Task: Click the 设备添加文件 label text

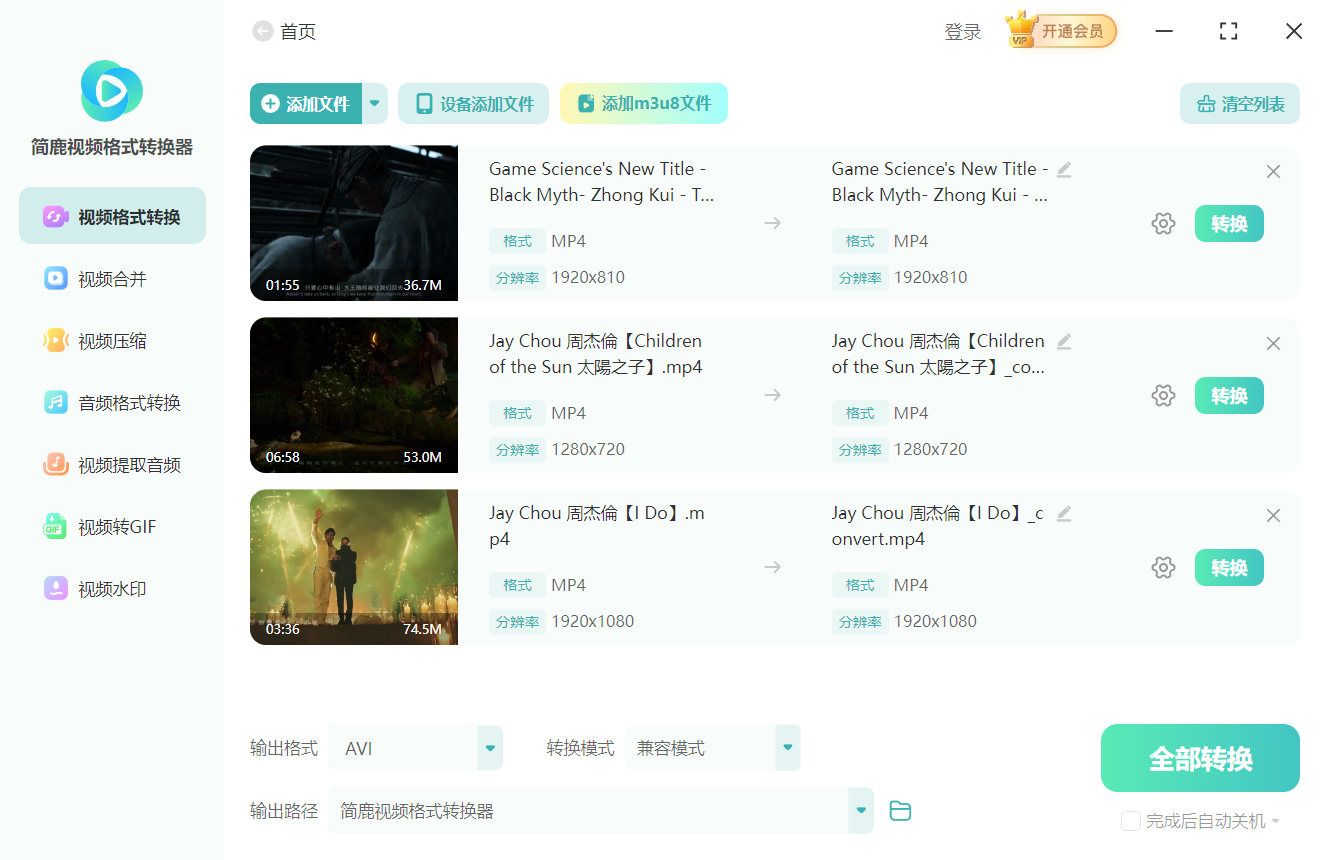Action: tap(488, 104)
